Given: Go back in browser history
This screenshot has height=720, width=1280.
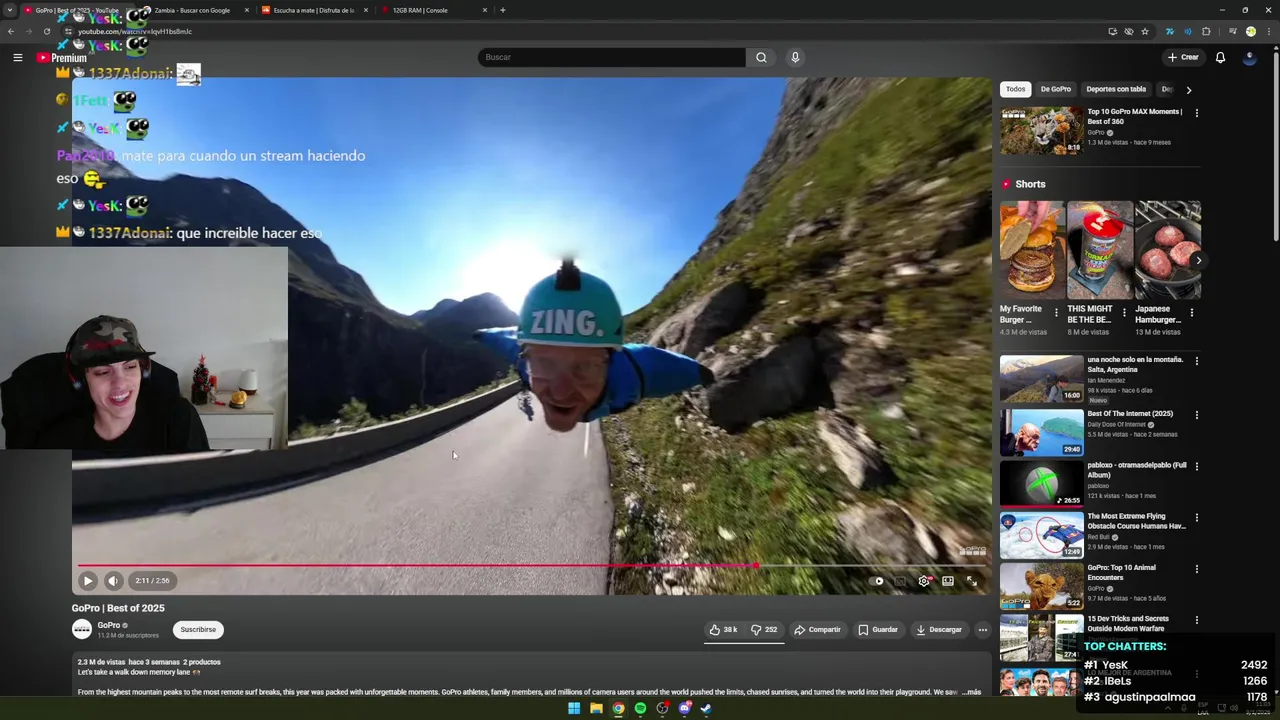Looking at the screenshot, I should point(11,31).
